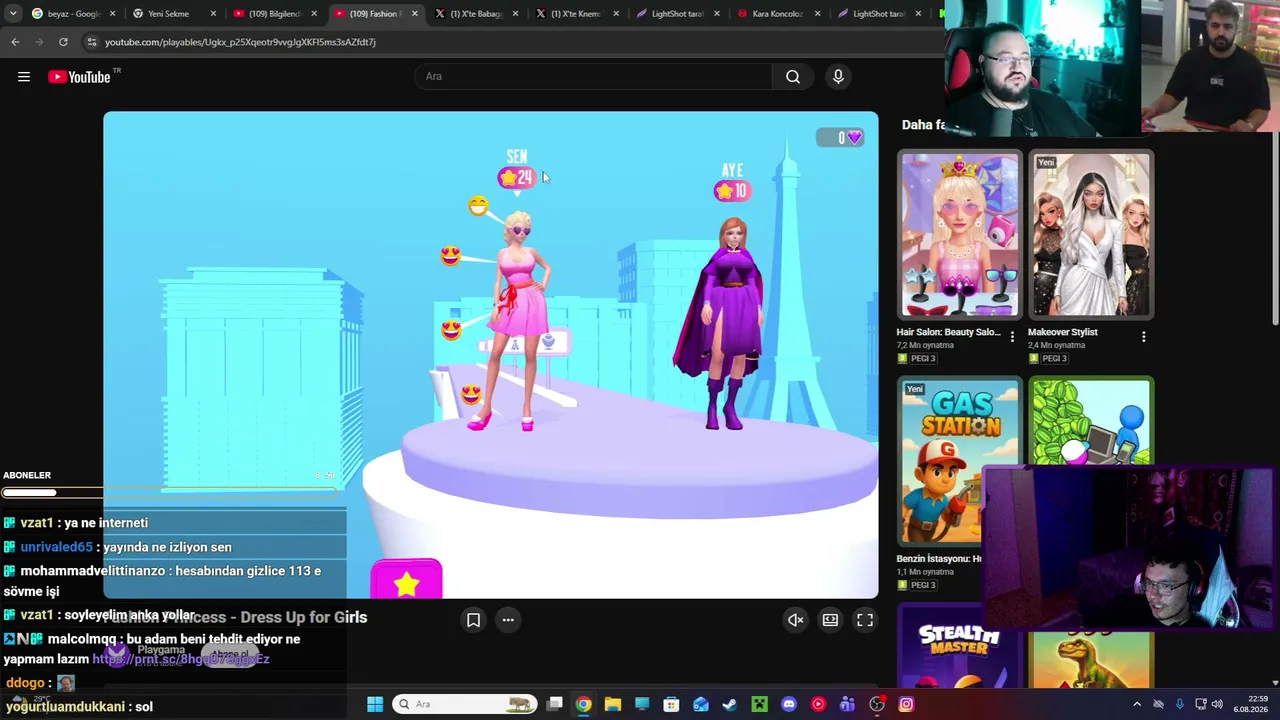Open the Windows Start menu
Image resolution: width=1280 pixels, height=720 pixels.
[x=375, y=704]
